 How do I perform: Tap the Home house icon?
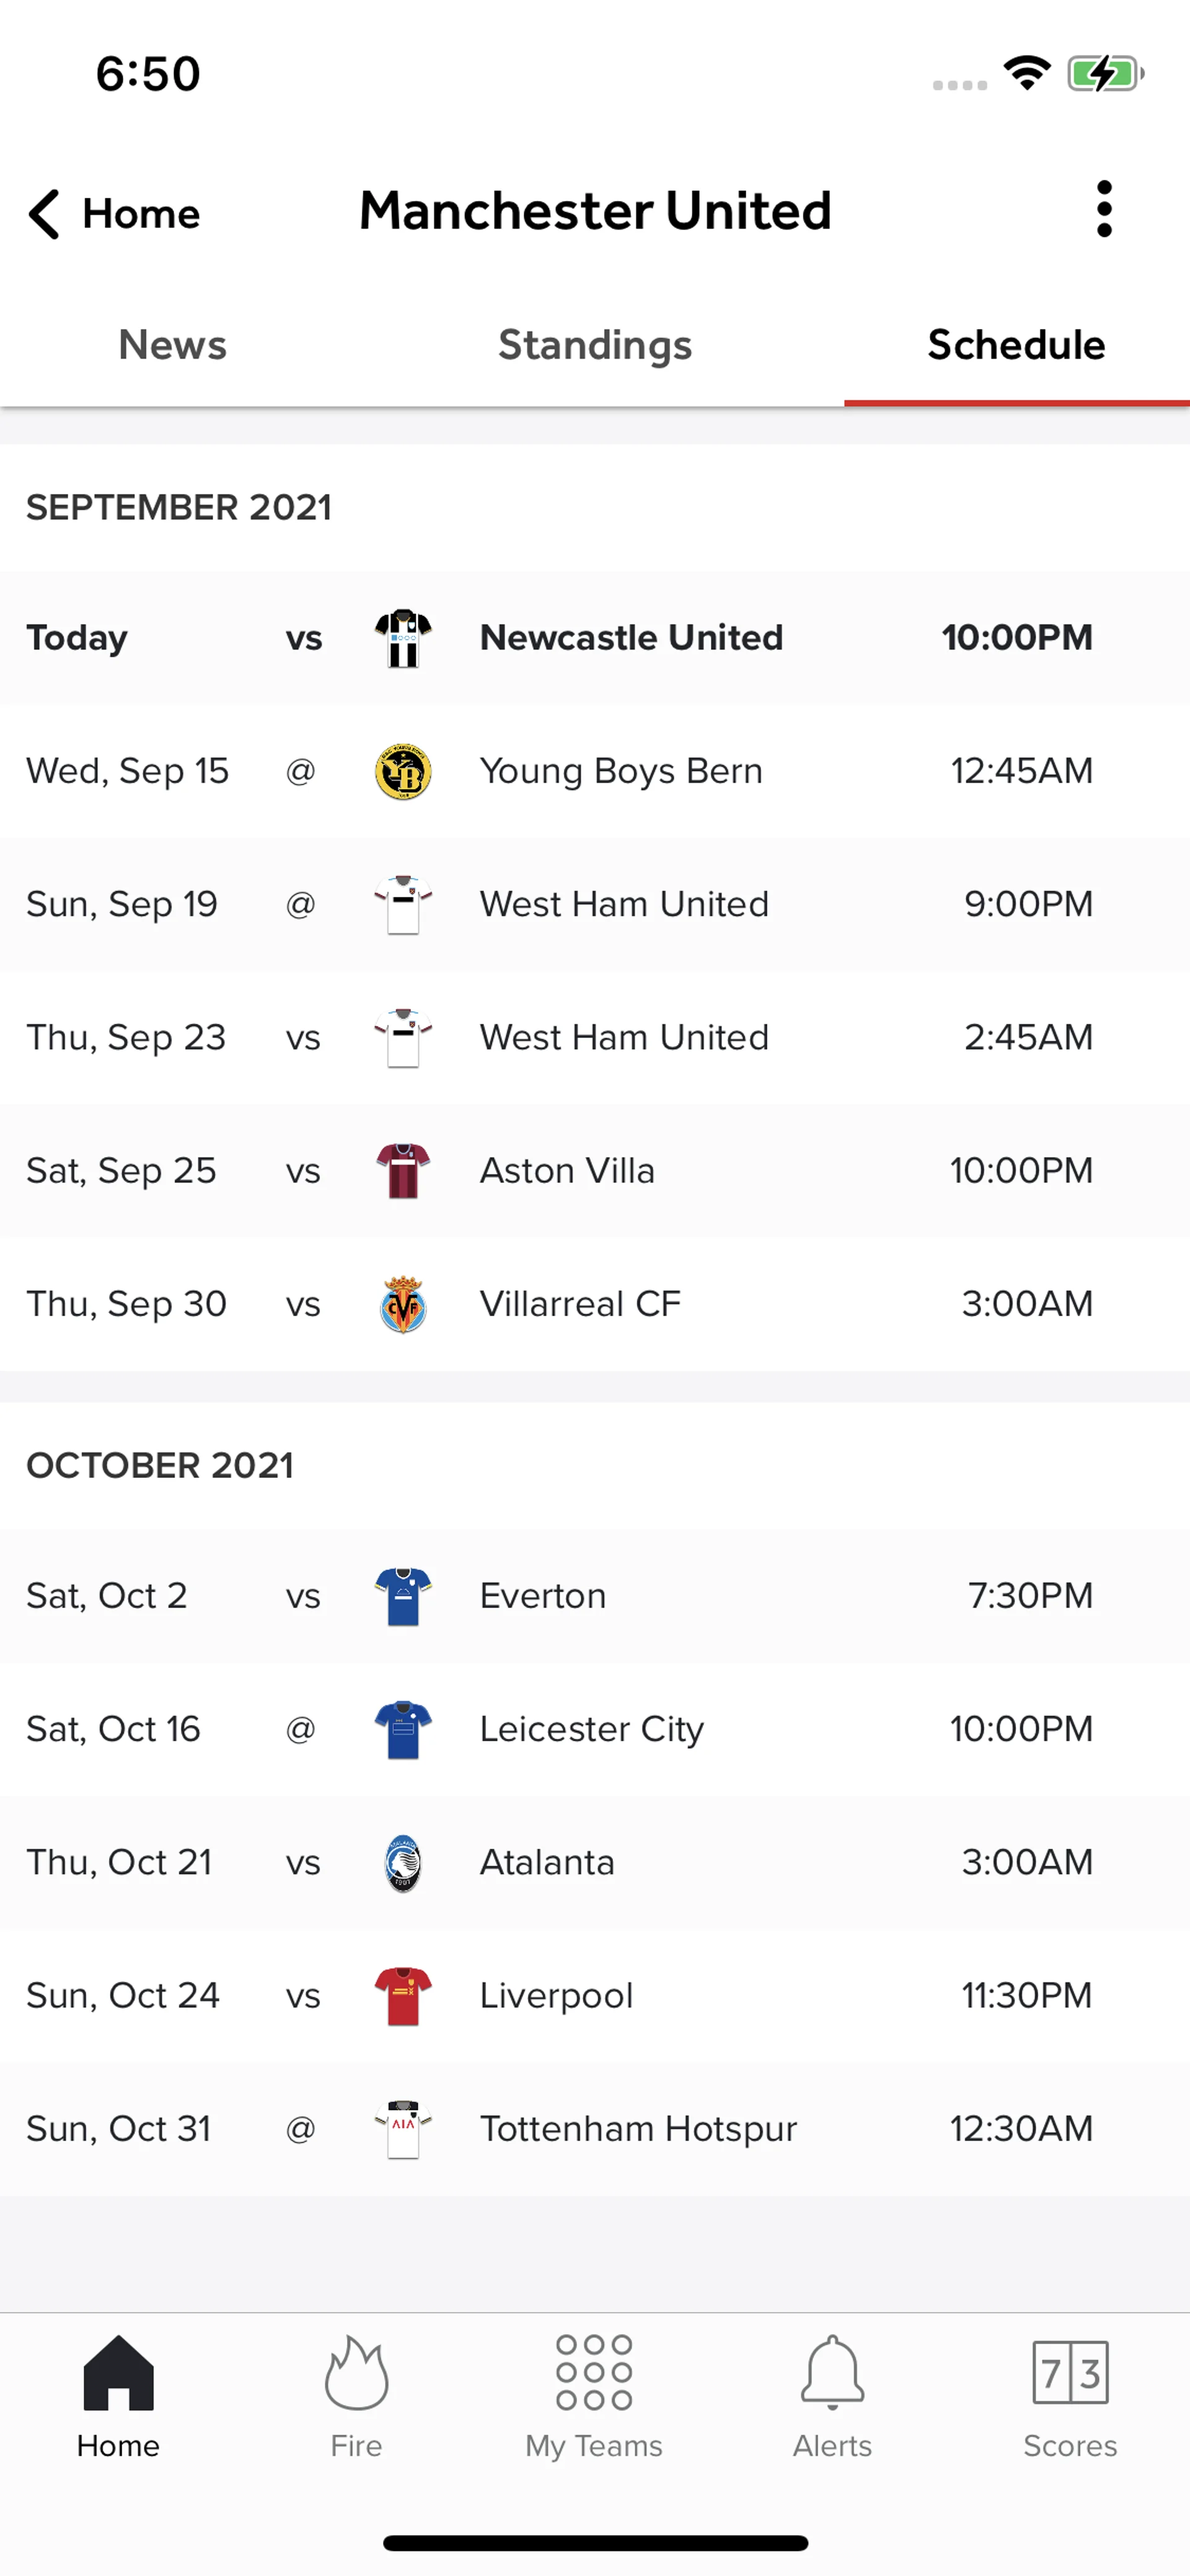[x=118, y=2374]
